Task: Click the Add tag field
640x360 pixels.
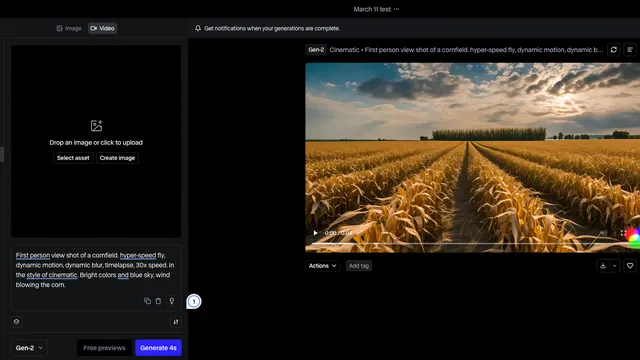Action: coord(359,266)
